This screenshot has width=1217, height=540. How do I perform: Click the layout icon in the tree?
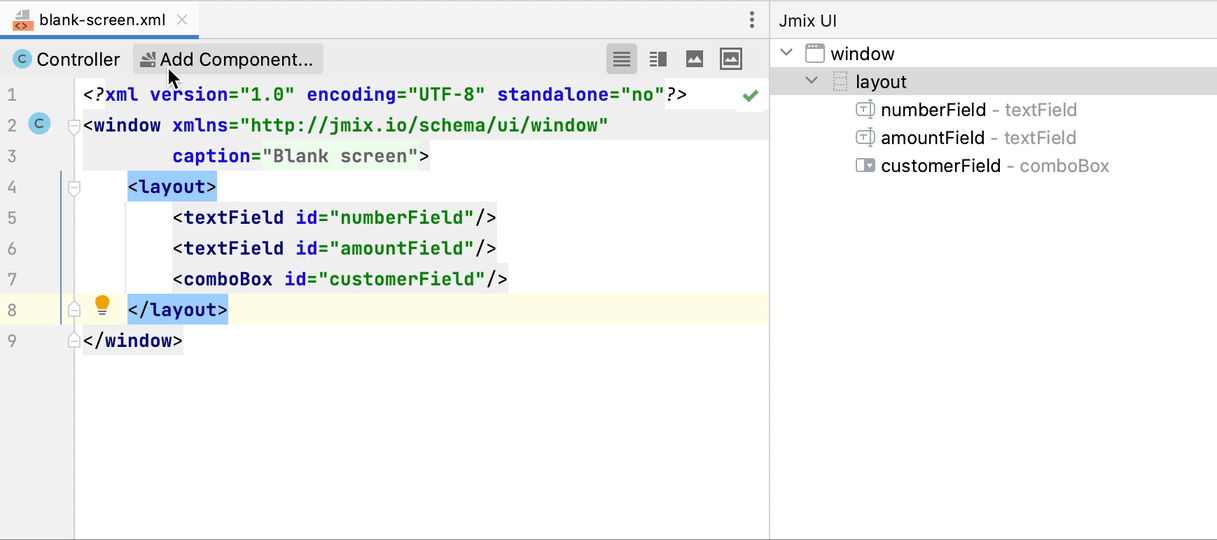(840, 81)
